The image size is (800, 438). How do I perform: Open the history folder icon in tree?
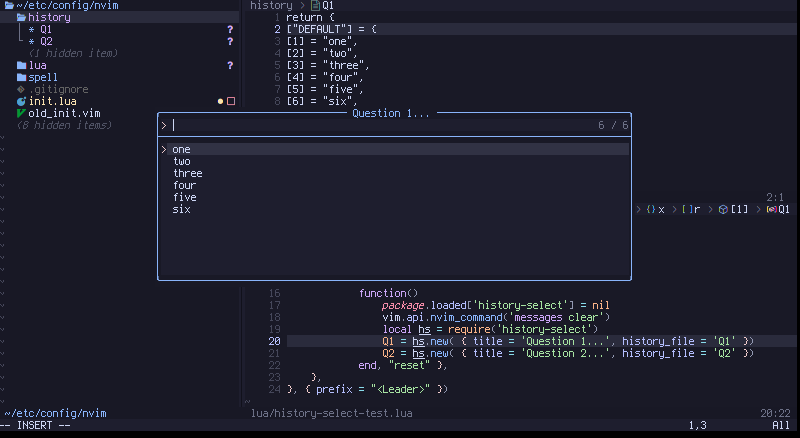(21, 17)
